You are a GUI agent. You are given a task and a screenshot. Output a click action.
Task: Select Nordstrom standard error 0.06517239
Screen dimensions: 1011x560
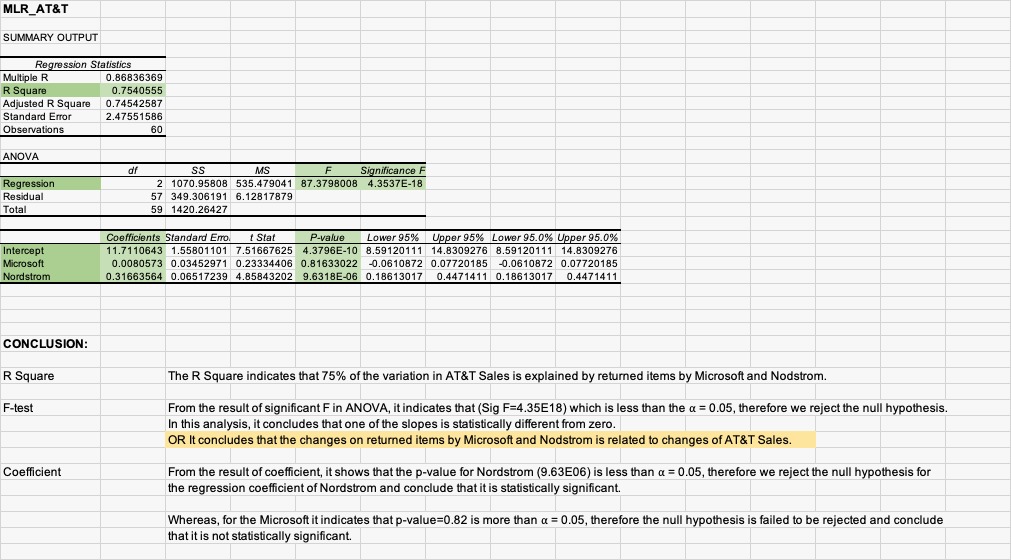[x=199, y=276]
